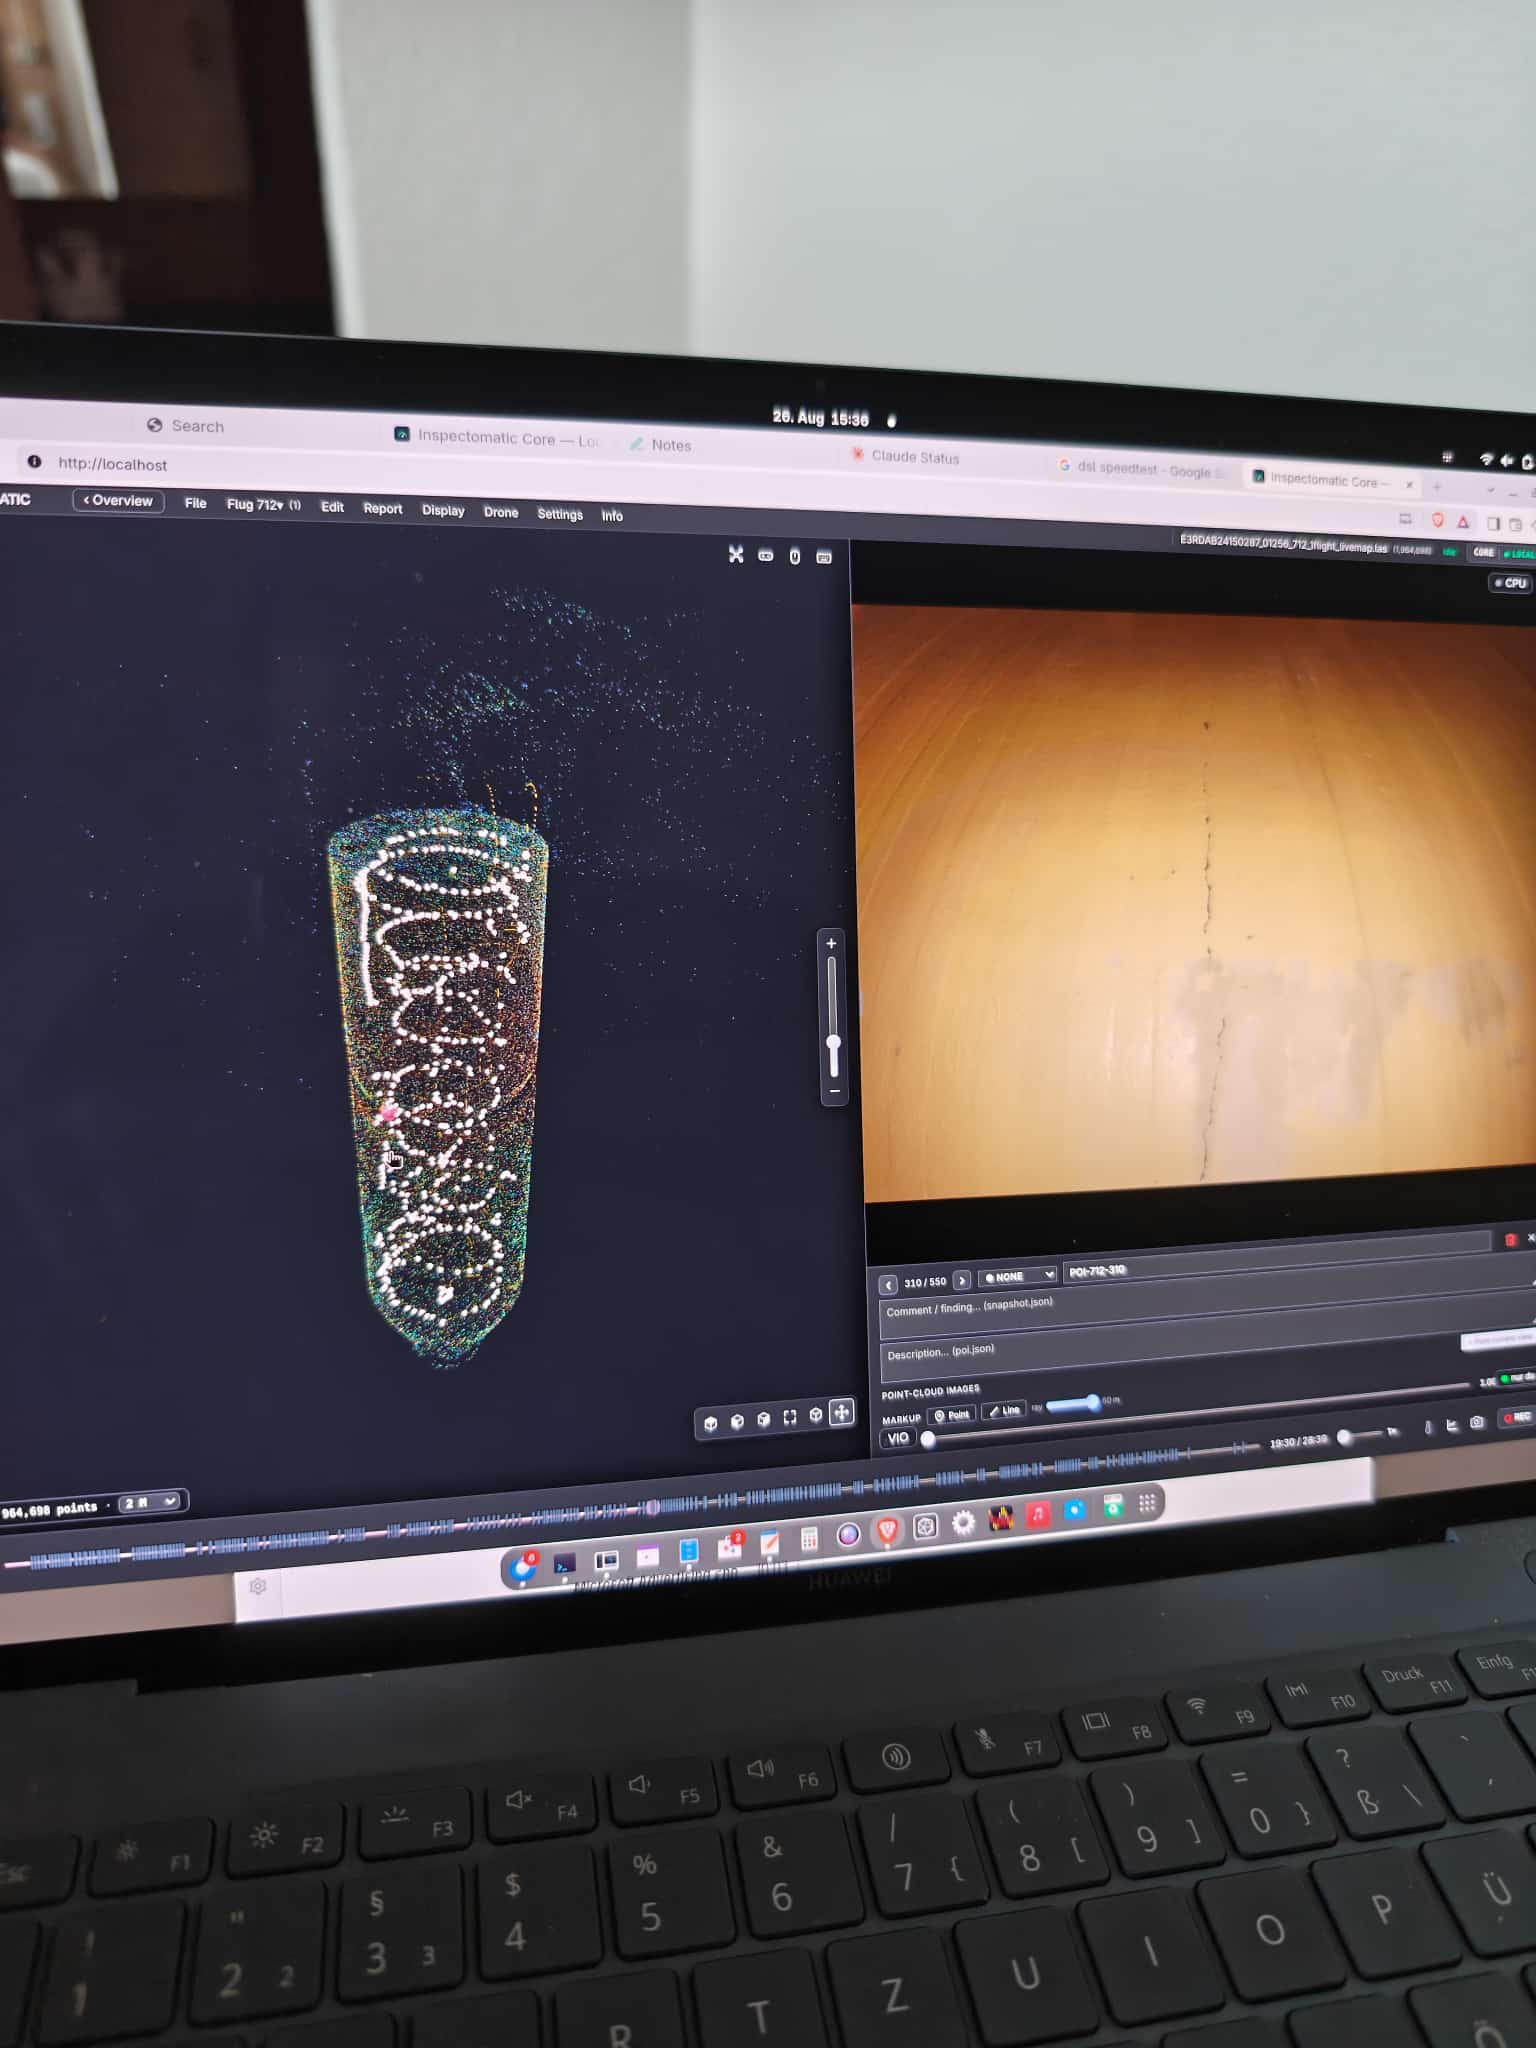Open the Drone menu

coord(501,512)
